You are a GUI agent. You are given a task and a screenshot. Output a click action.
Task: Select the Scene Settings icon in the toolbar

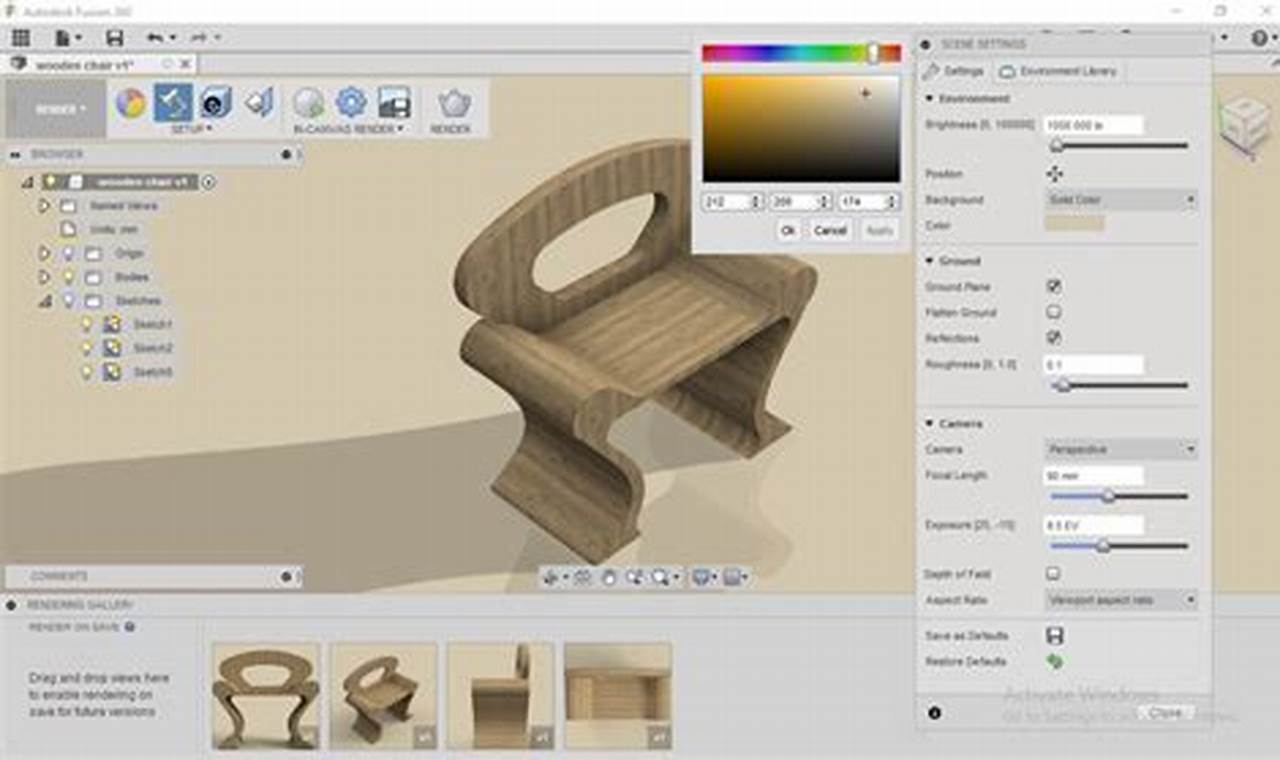click(172, 105)
